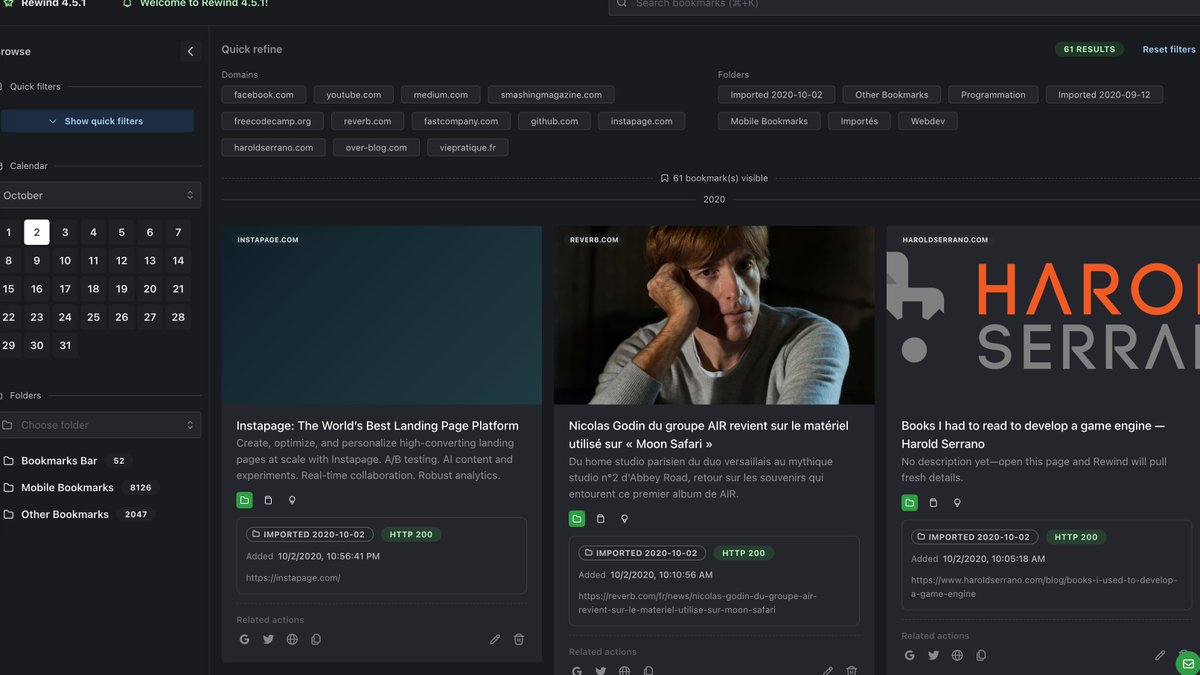
Task: Filter by Programmation folder chip
Action: (x=993, y=95)
